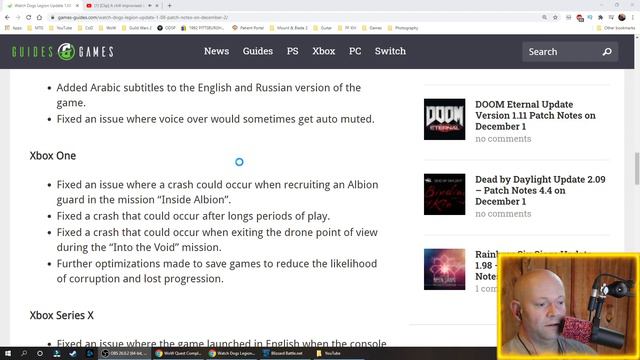Close the Watch Dogs Legion tab
Image resolution: width=640 pixels, height=360 pixels.
[x=77, y=6]
